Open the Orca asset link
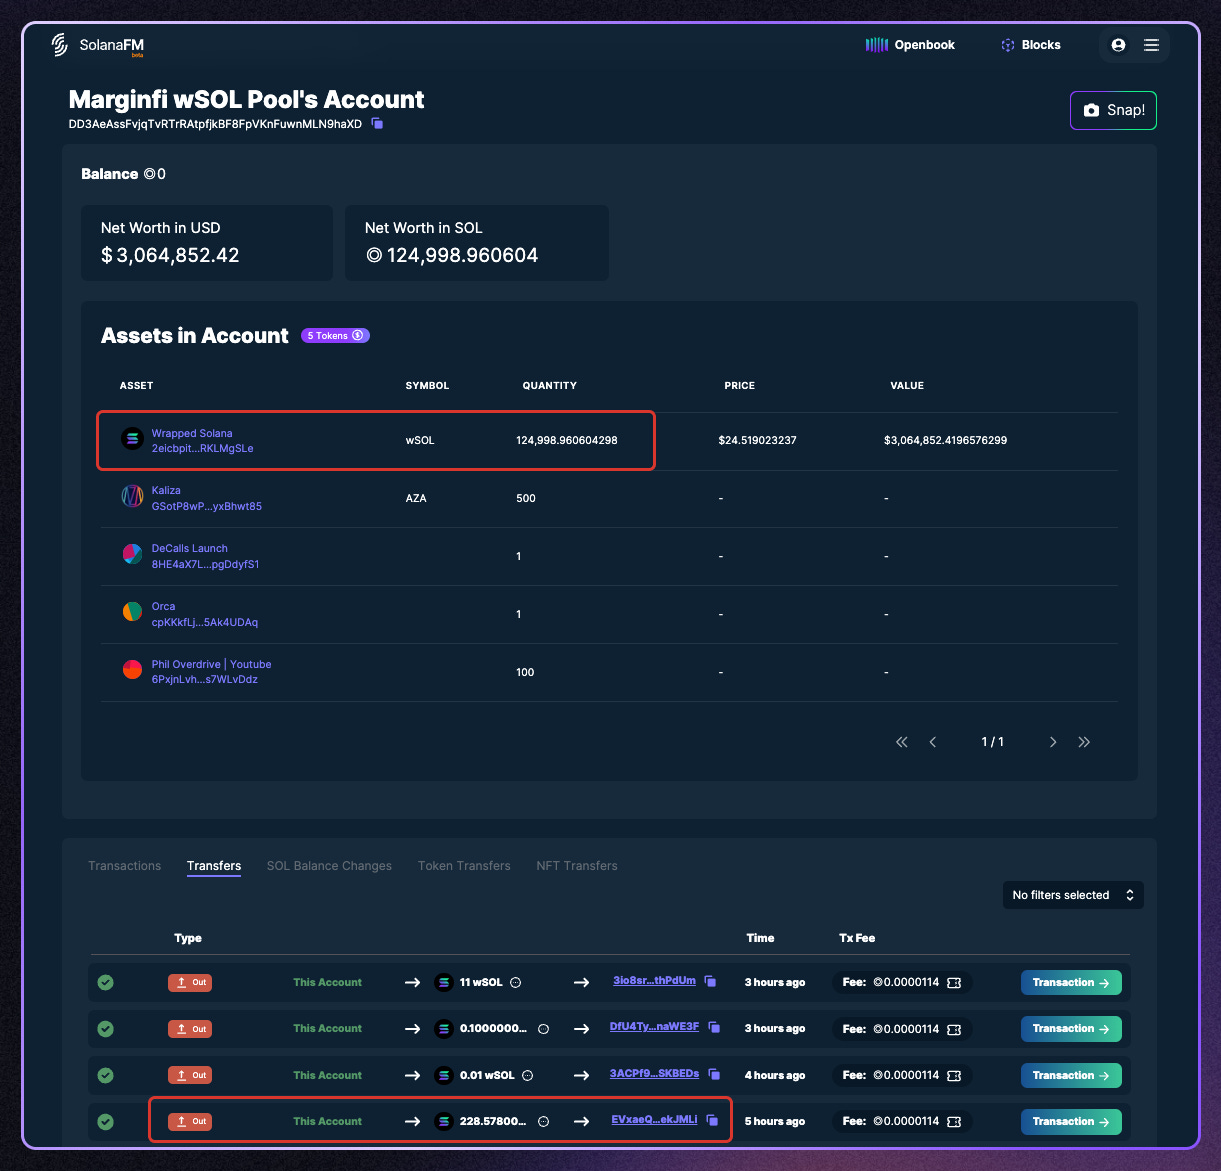Screen dimensions: 1221x1171 (x=204, y=614)
